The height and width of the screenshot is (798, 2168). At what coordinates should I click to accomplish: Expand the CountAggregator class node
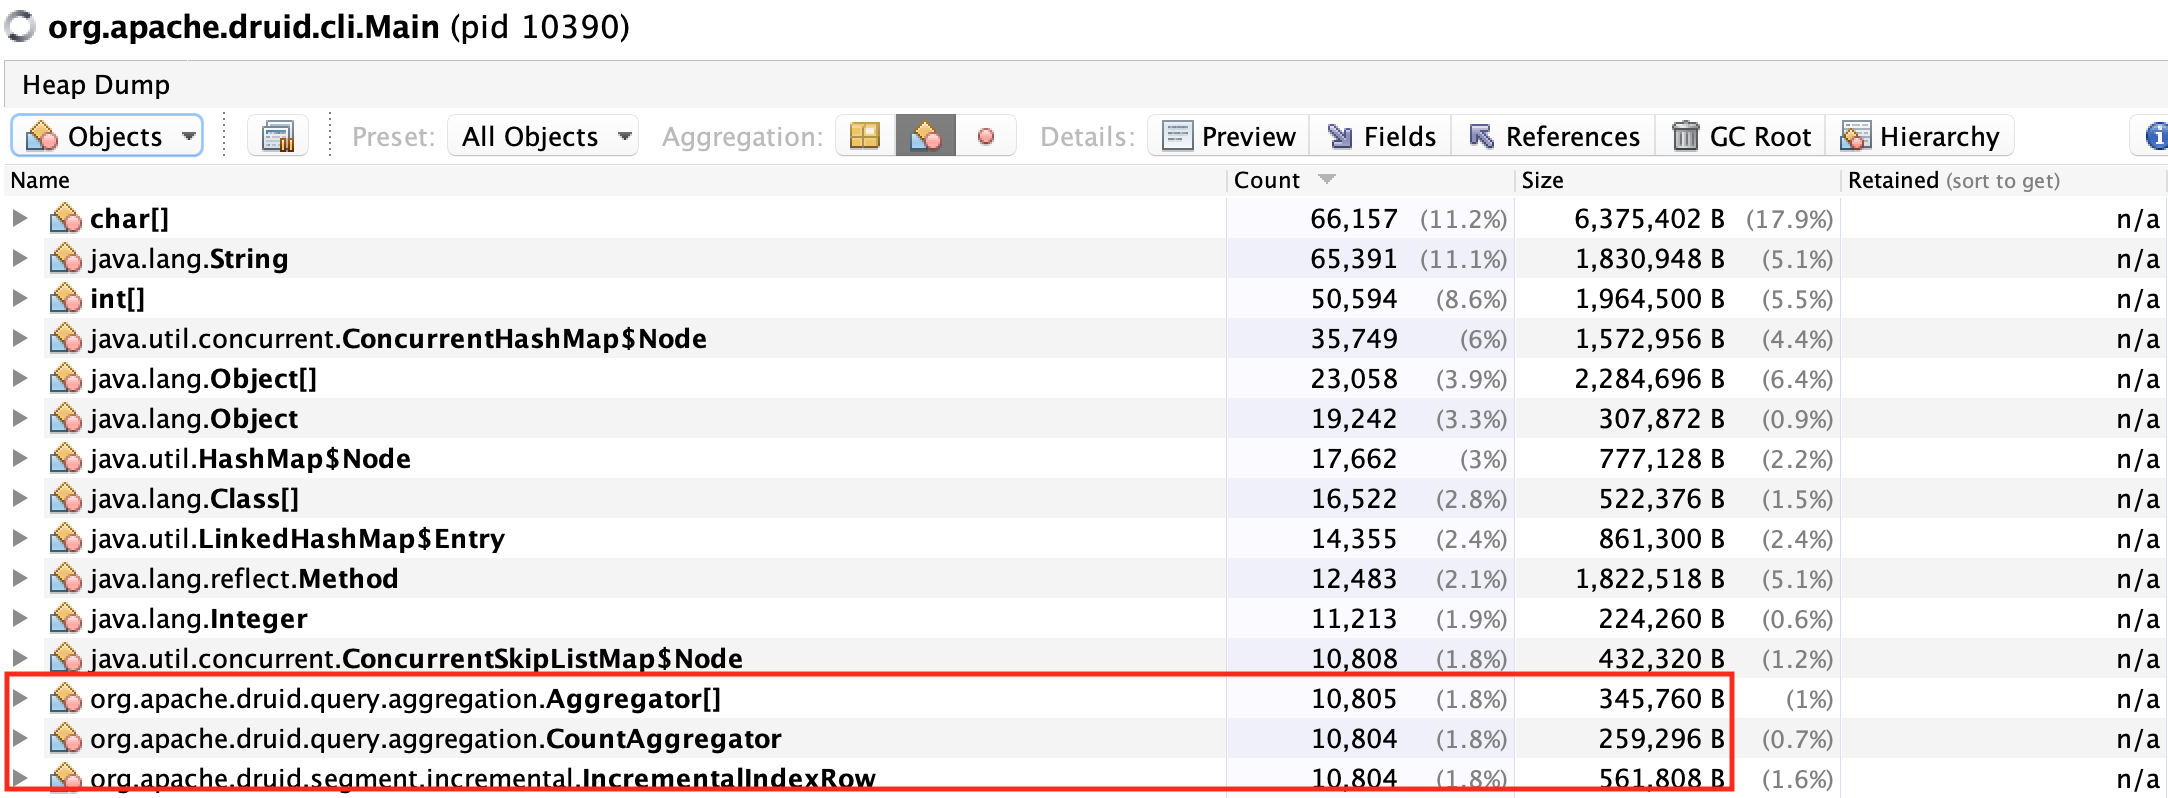click(x=19, y=738)
